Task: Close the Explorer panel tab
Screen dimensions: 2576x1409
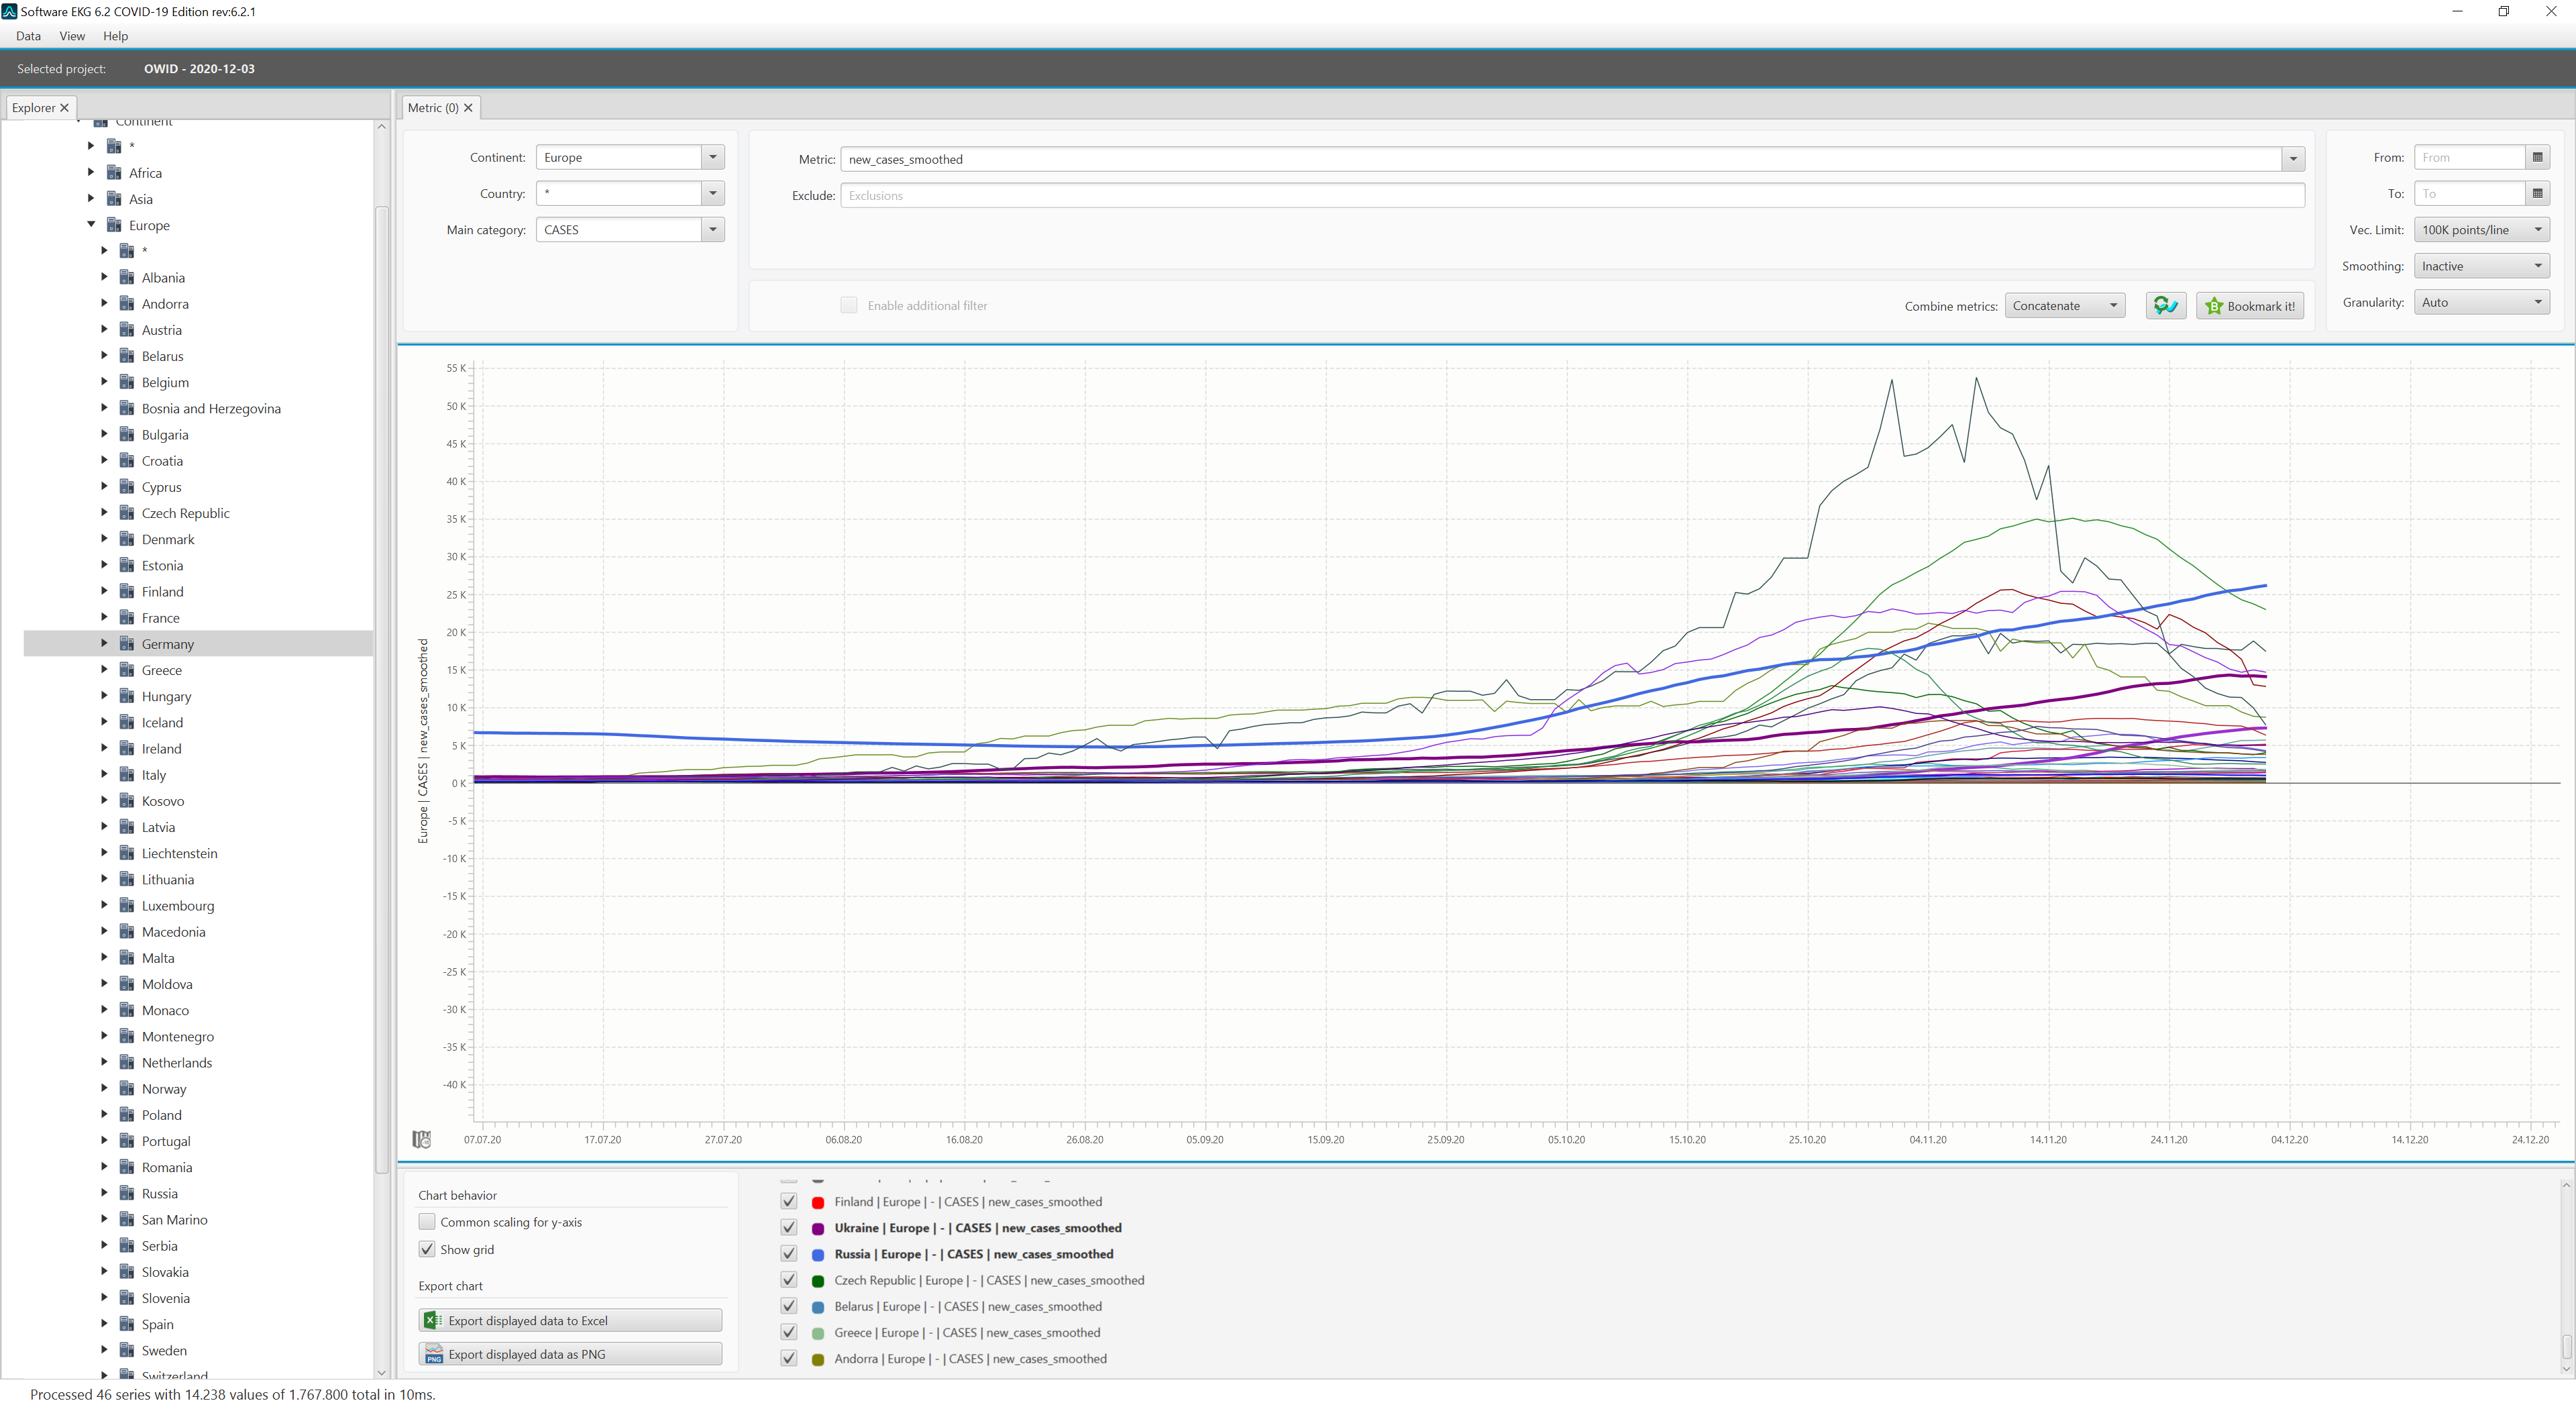Action: (x=65, y=108)
